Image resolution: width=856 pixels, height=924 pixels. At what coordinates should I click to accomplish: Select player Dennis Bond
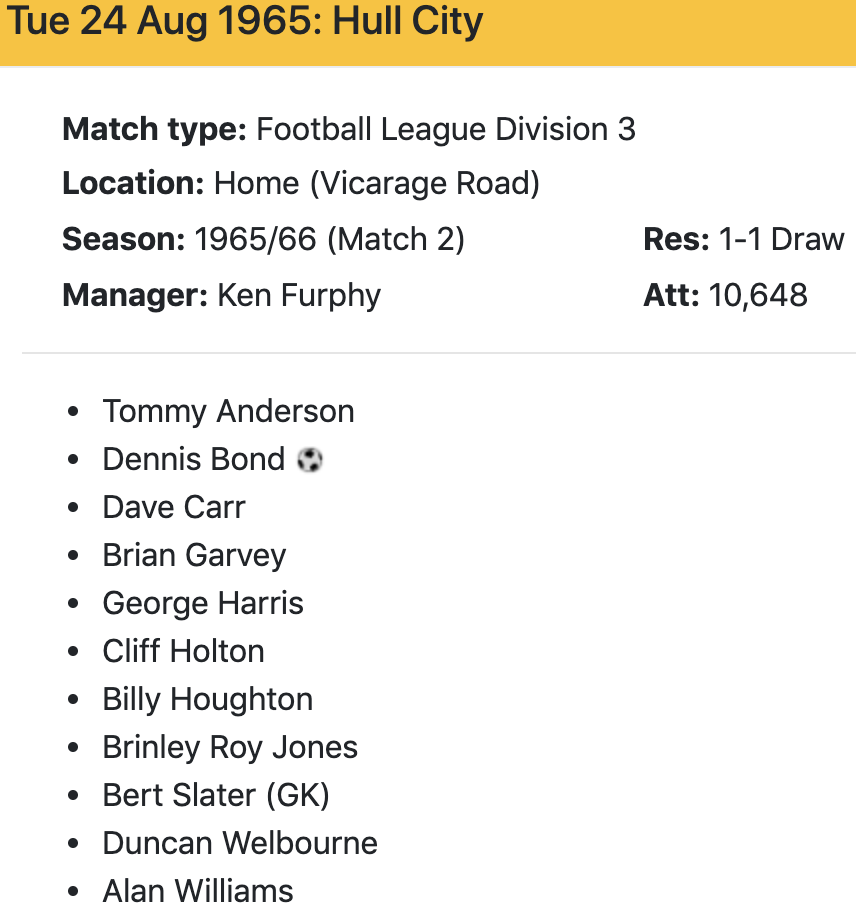(194, 459)
